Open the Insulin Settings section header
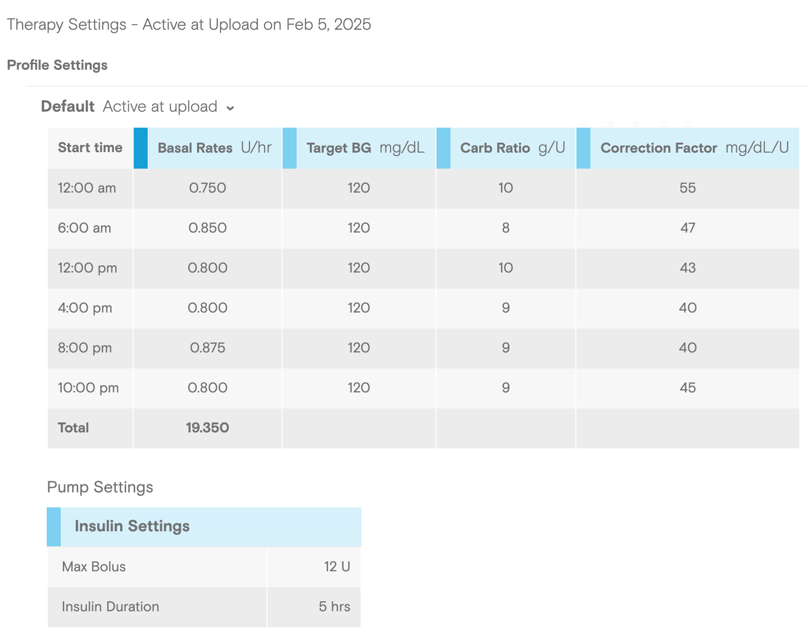The width and height of the screenshot is (807, 638). [x=132, y=527]
